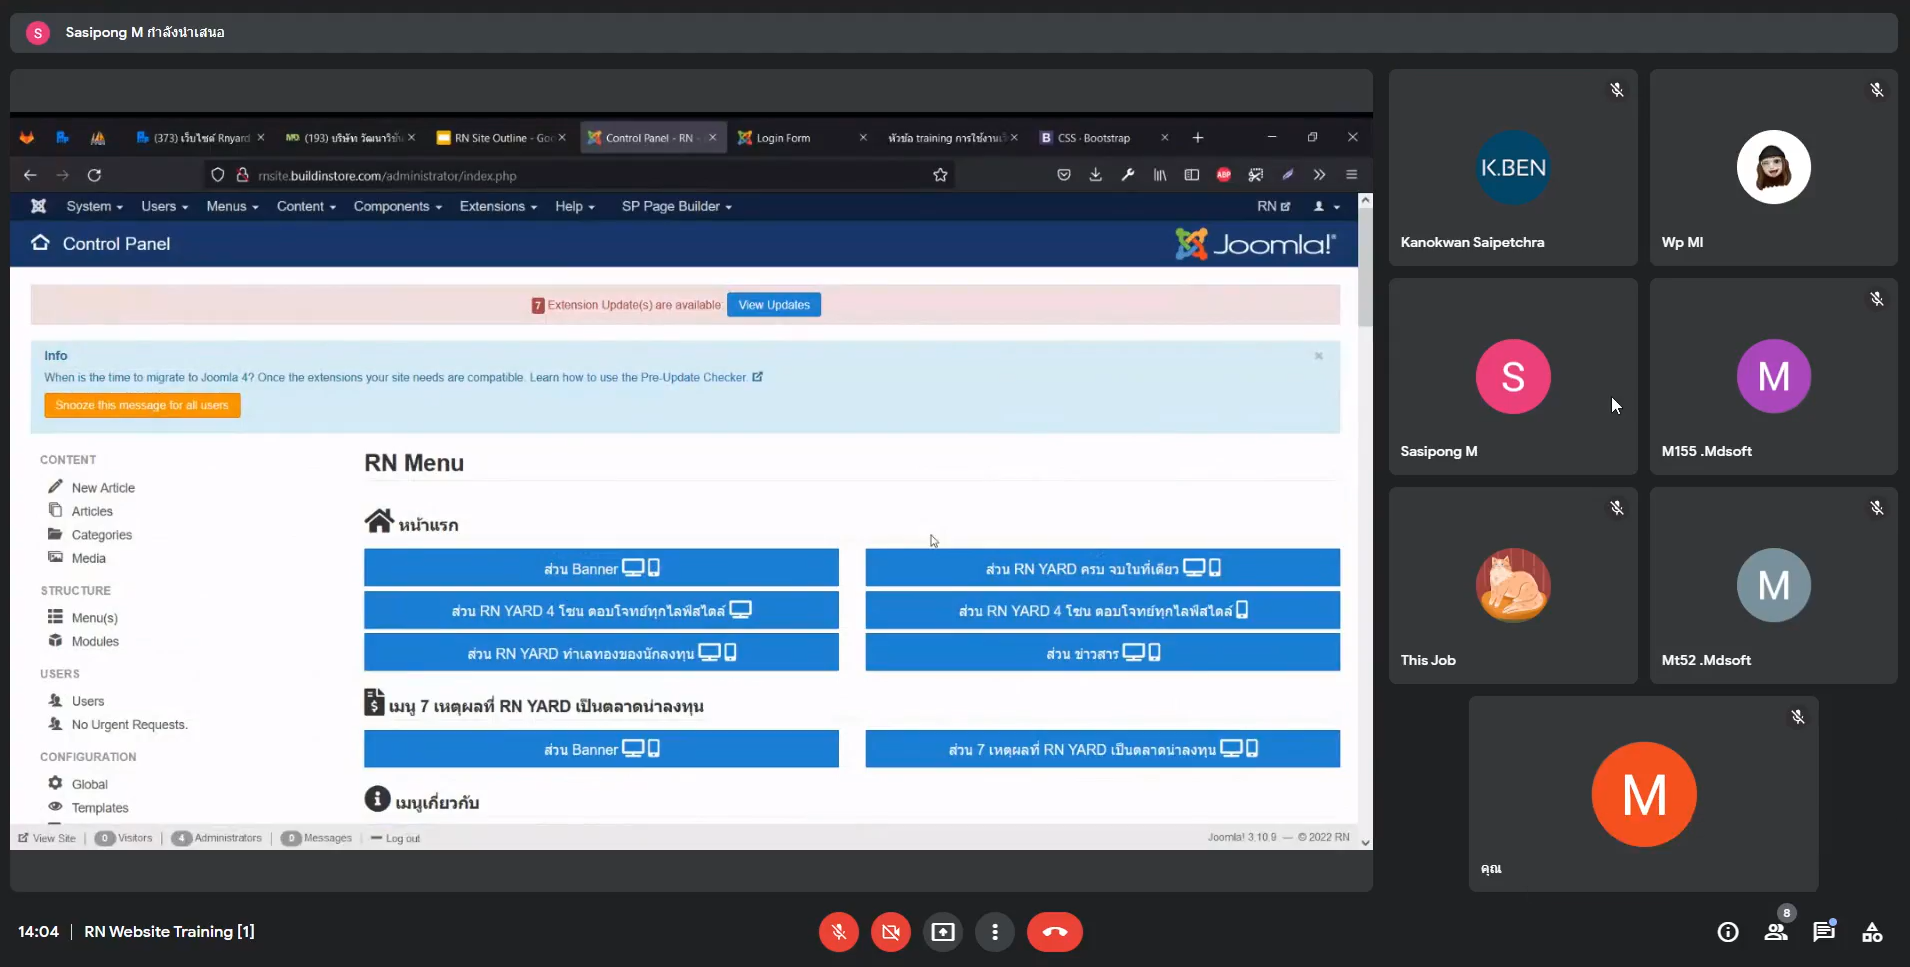Click Snooze this message for all users
The height and width of the screenshot is (967, 1910).
(142, 405)
